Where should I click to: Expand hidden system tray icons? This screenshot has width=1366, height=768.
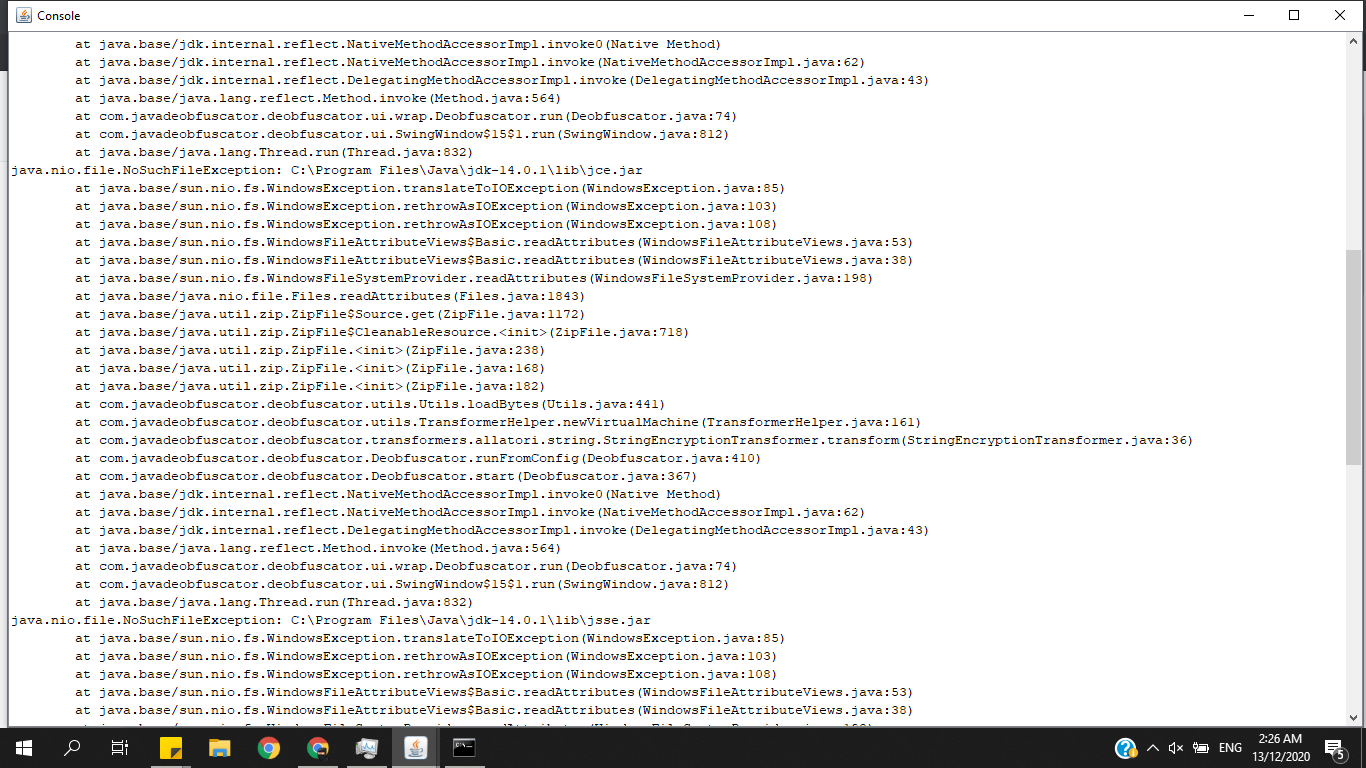click(1152, 747)
